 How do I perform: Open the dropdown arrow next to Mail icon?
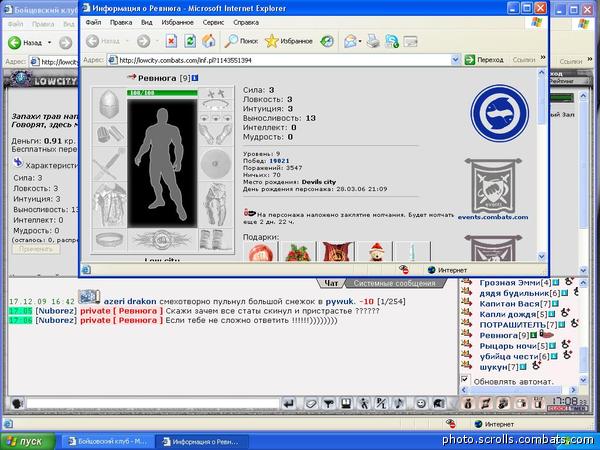coord(360,41)
